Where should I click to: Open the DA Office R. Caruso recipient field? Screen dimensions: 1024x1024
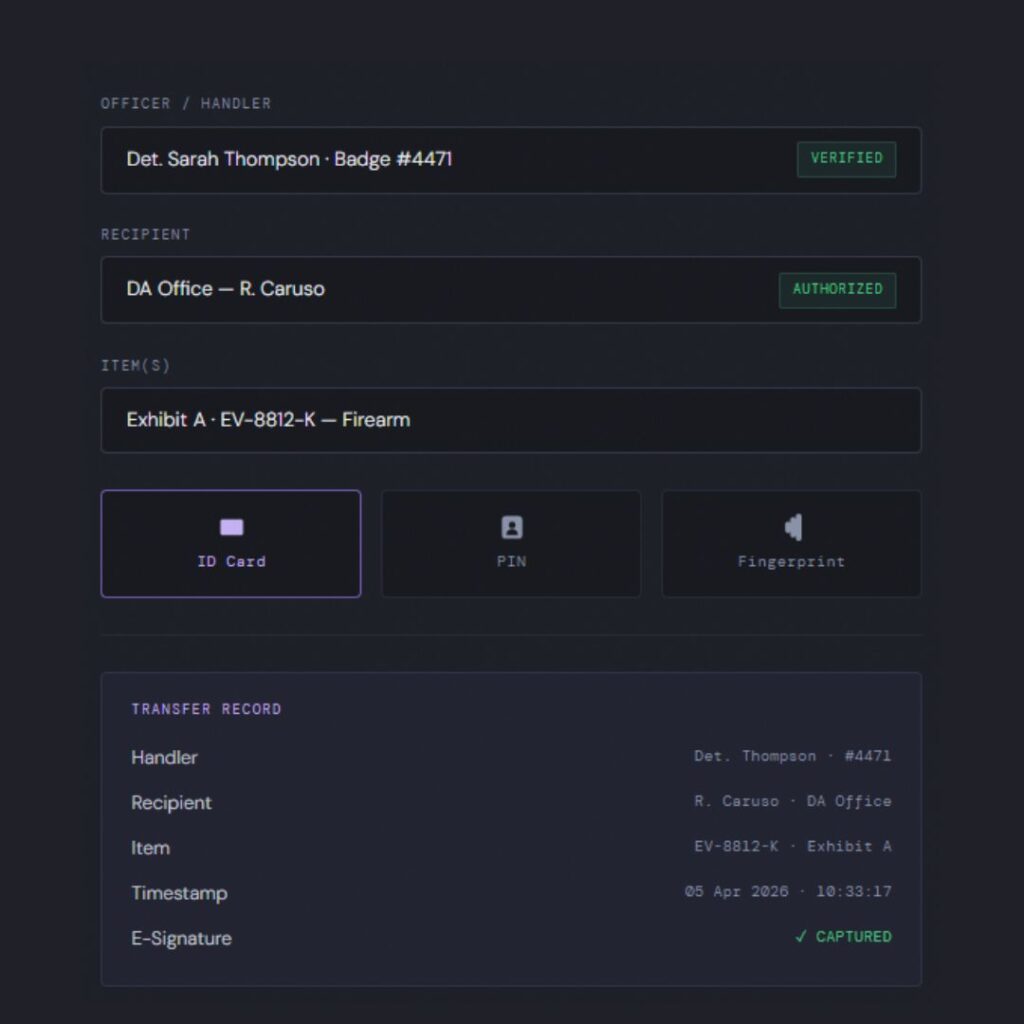[x=225, y=289]
